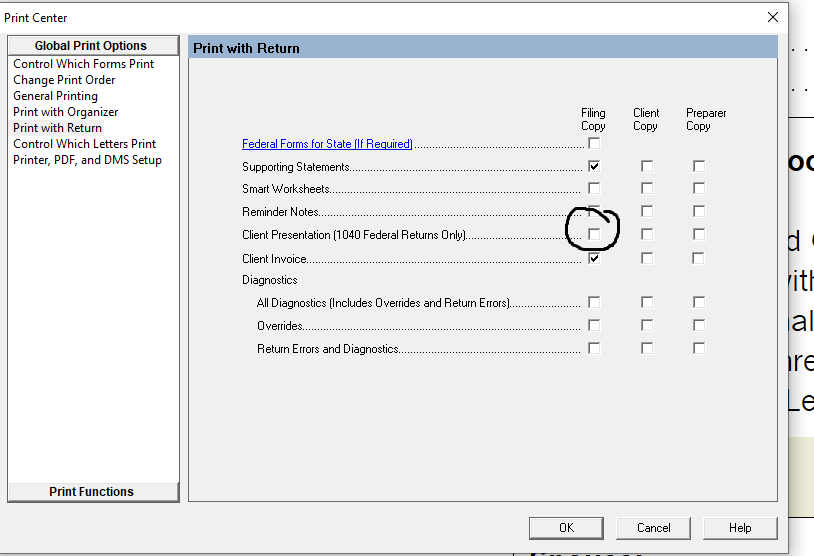Tick Preparer Copy for Return Errors and Diagnostics

(x=699, y=348)
